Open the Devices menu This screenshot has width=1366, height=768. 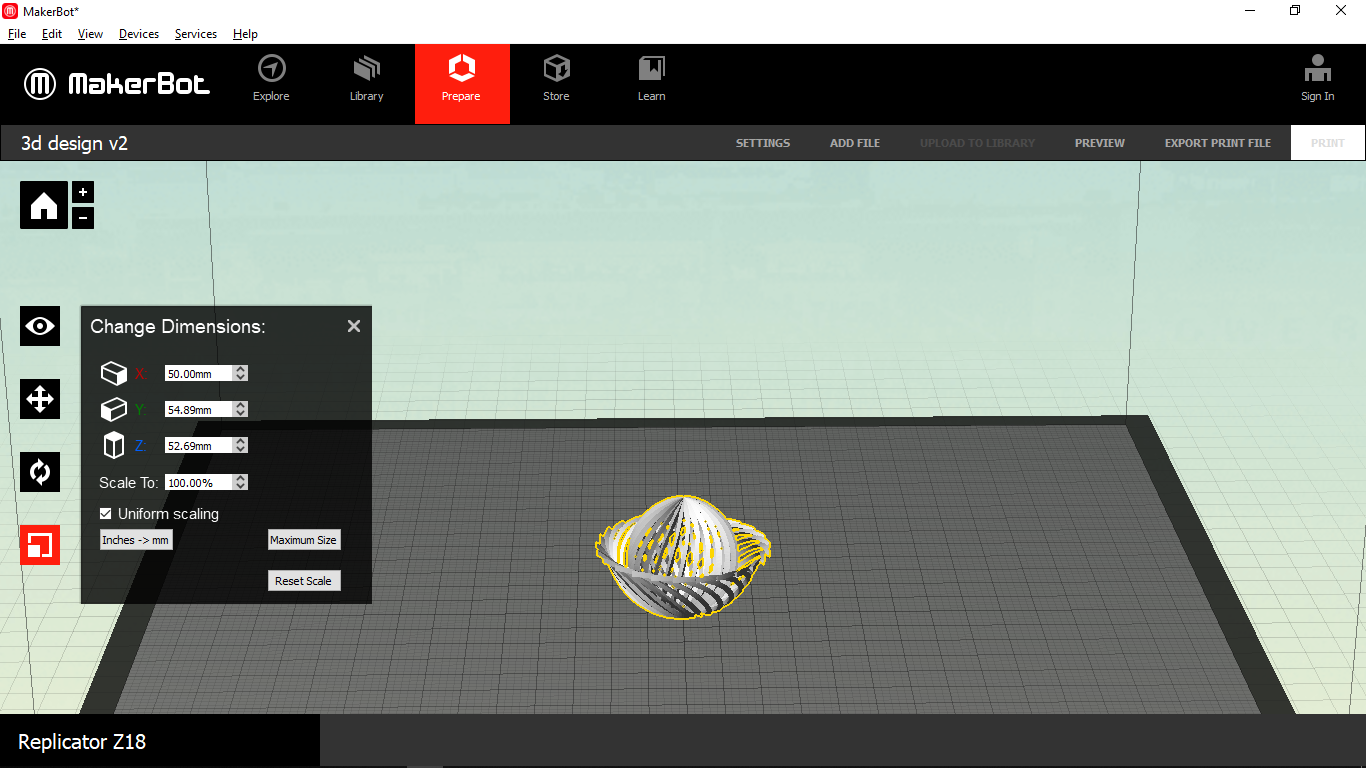pos(139,34)
